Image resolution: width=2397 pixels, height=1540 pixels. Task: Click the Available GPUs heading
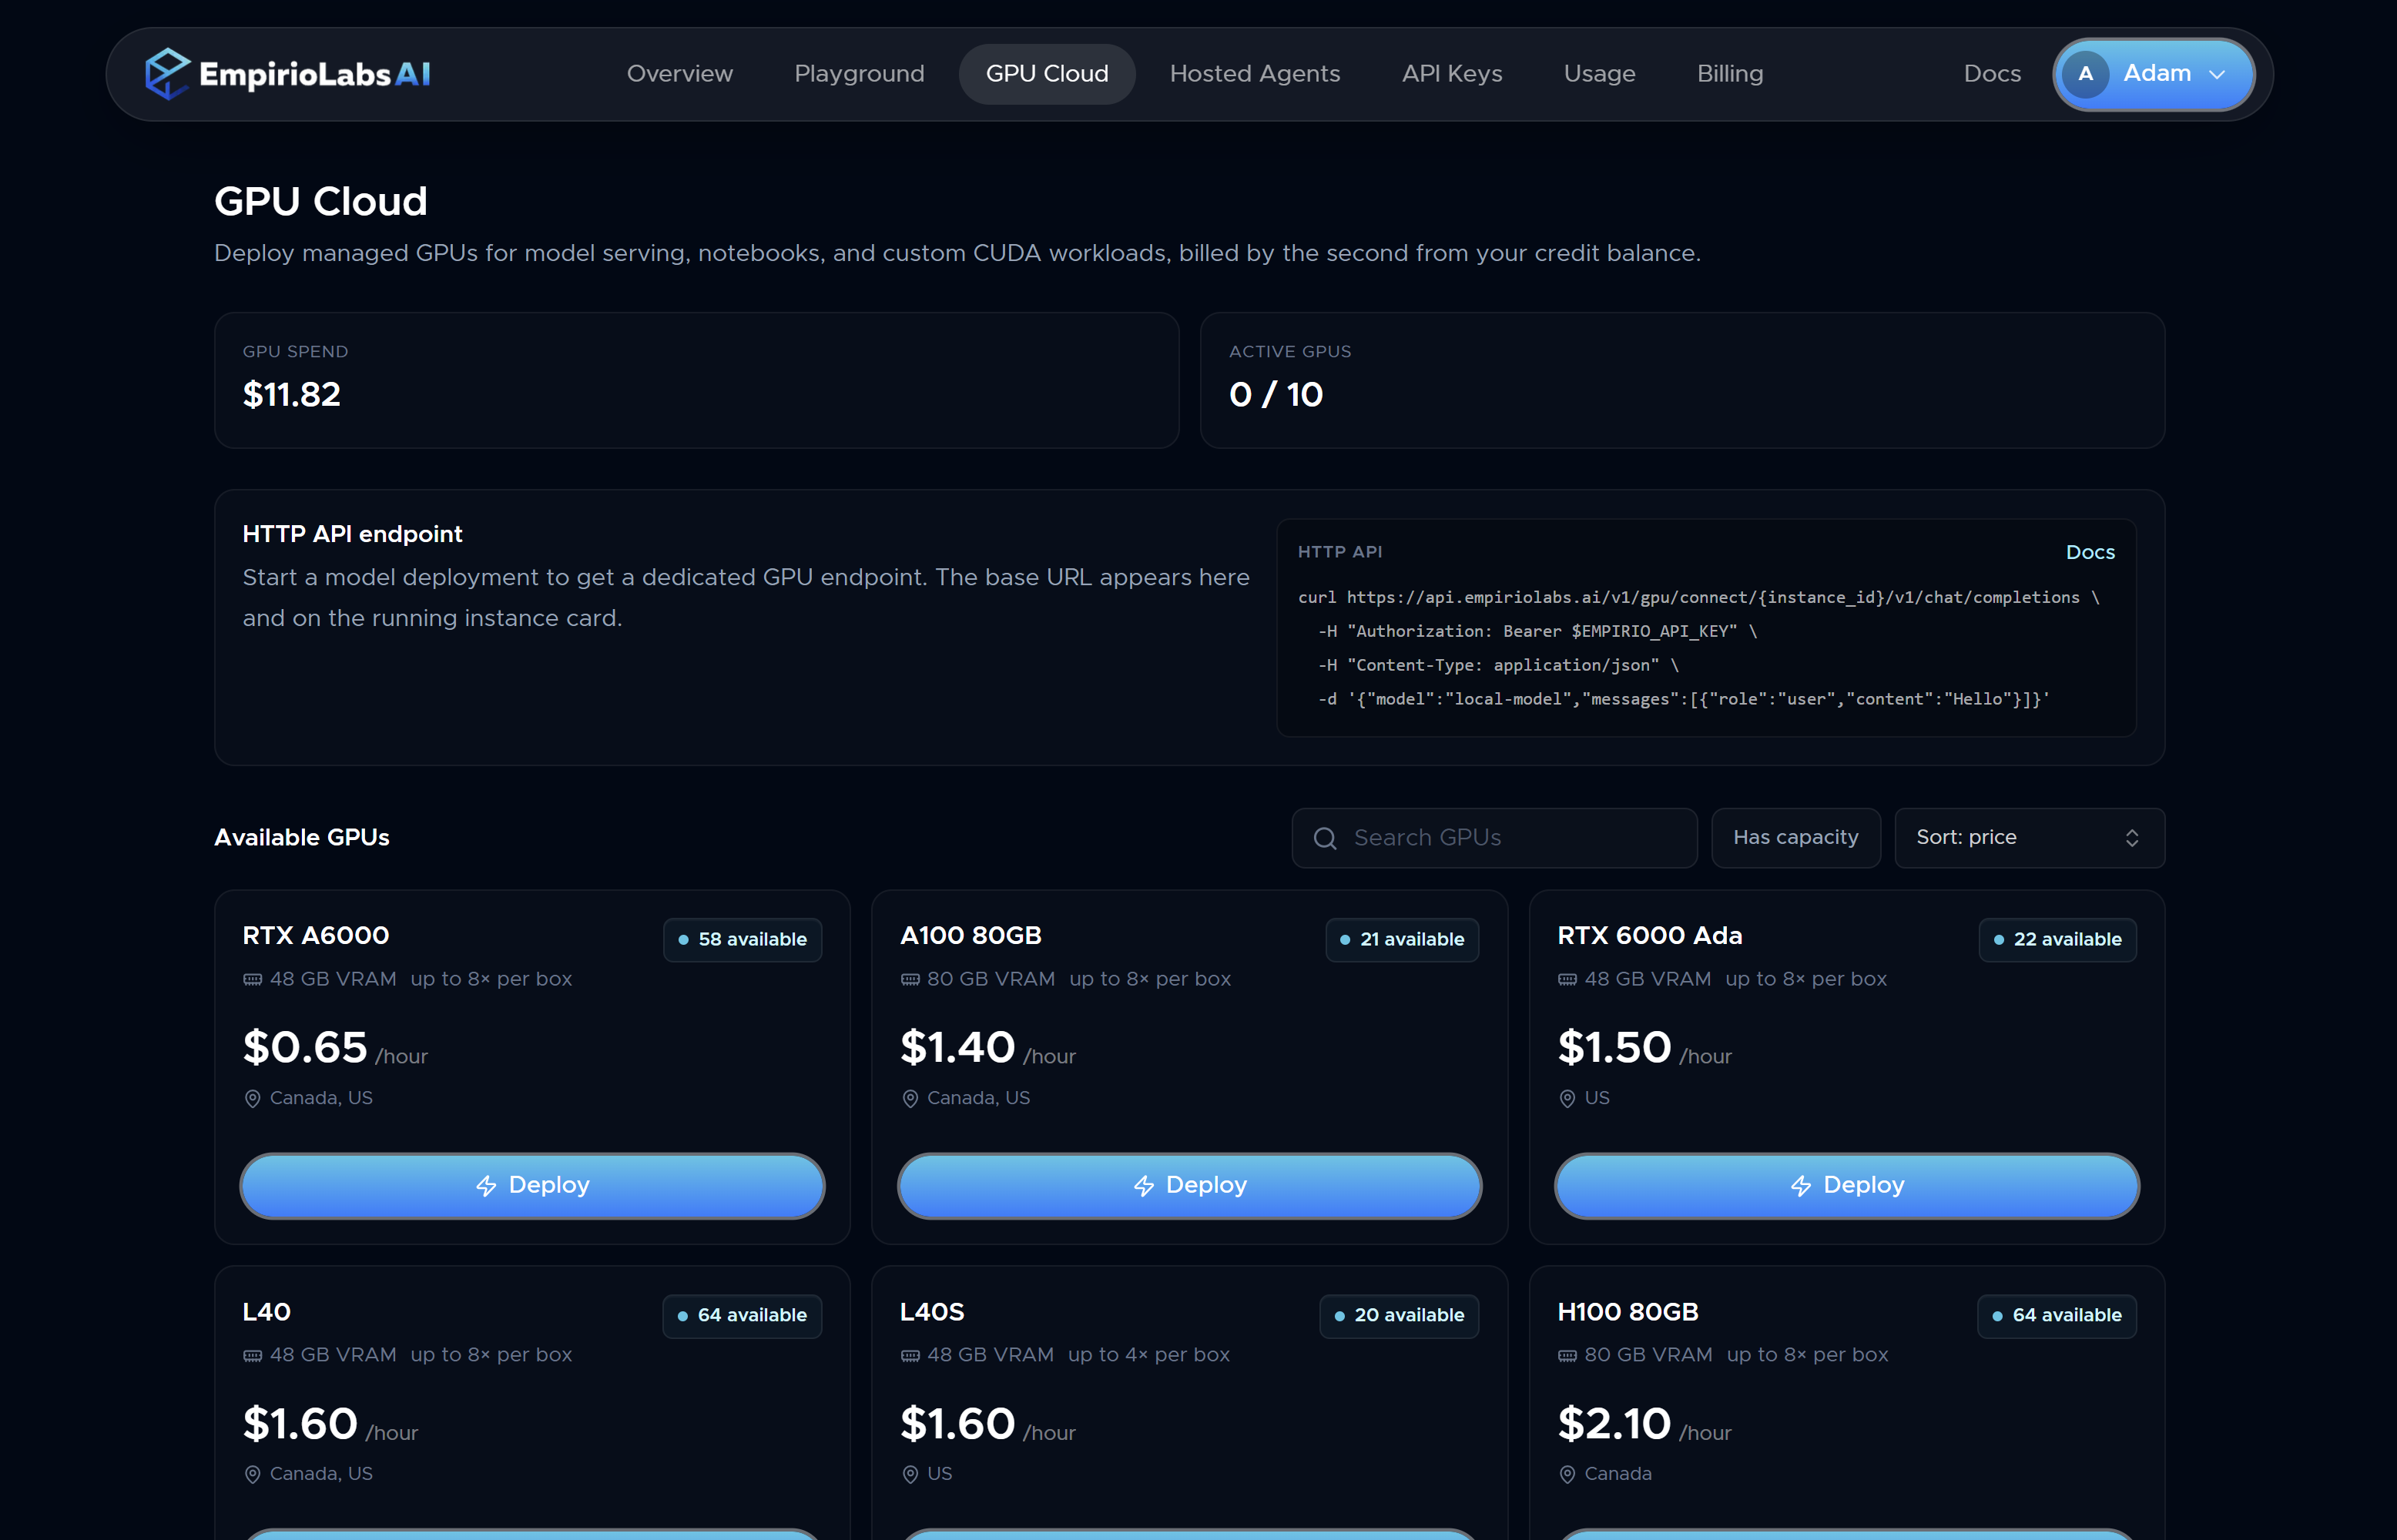(x=302, y=838)
